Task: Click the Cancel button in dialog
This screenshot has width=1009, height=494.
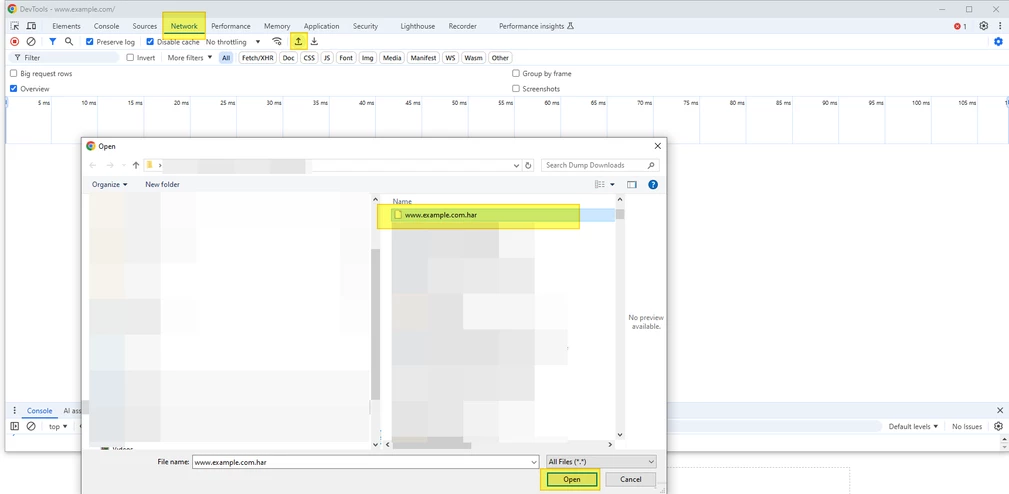Action: coord(631,479)
